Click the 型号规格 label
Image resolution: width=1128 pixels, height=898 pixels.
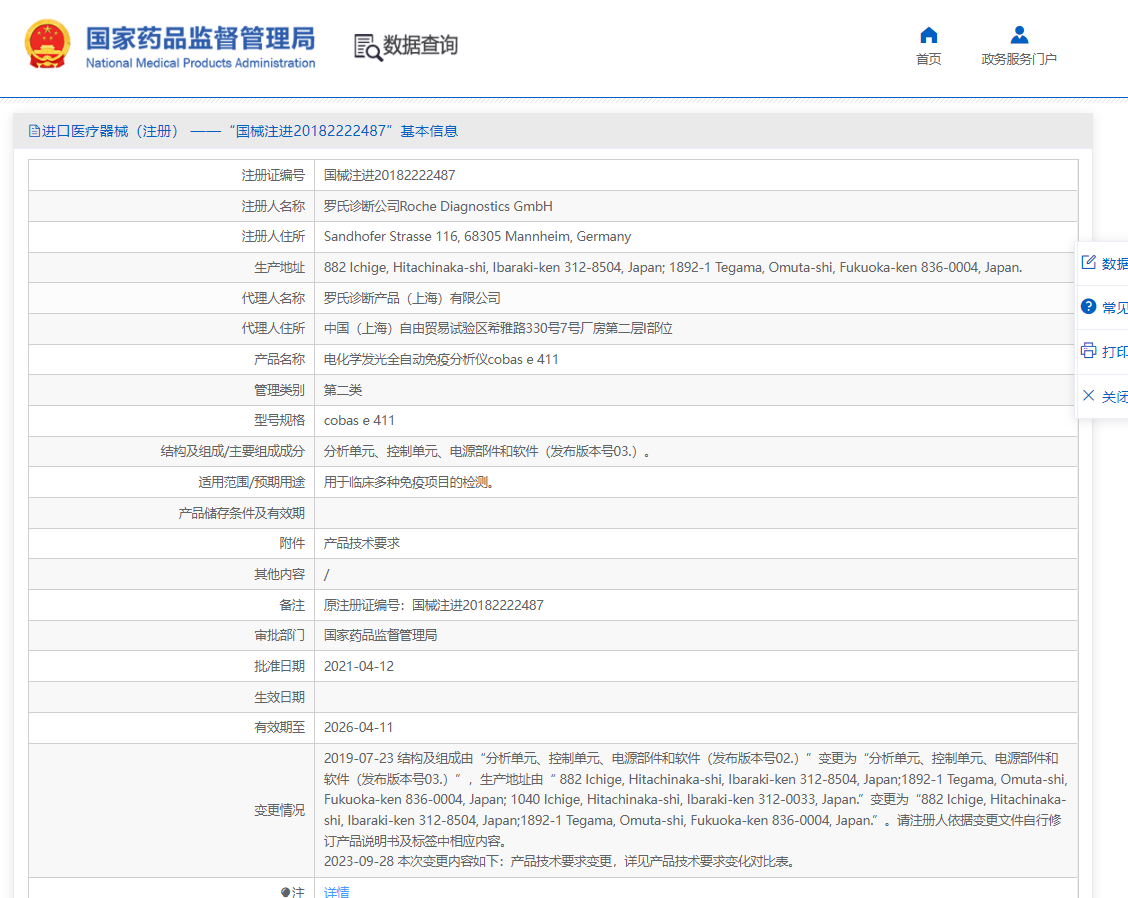[280, 421]
